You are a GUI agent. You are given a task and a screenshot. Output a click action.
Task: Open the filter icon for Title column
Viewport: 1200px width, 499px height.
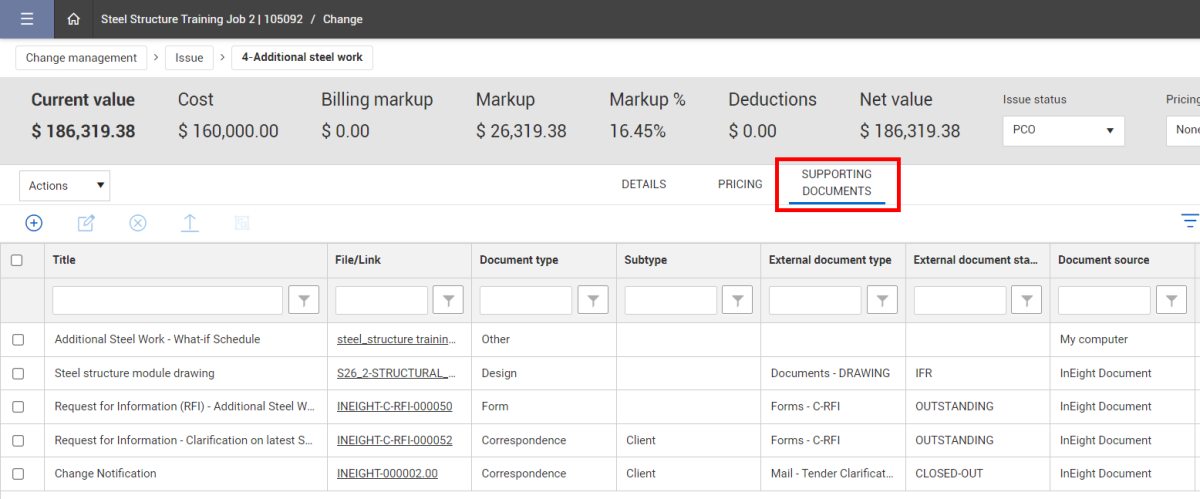303,300
